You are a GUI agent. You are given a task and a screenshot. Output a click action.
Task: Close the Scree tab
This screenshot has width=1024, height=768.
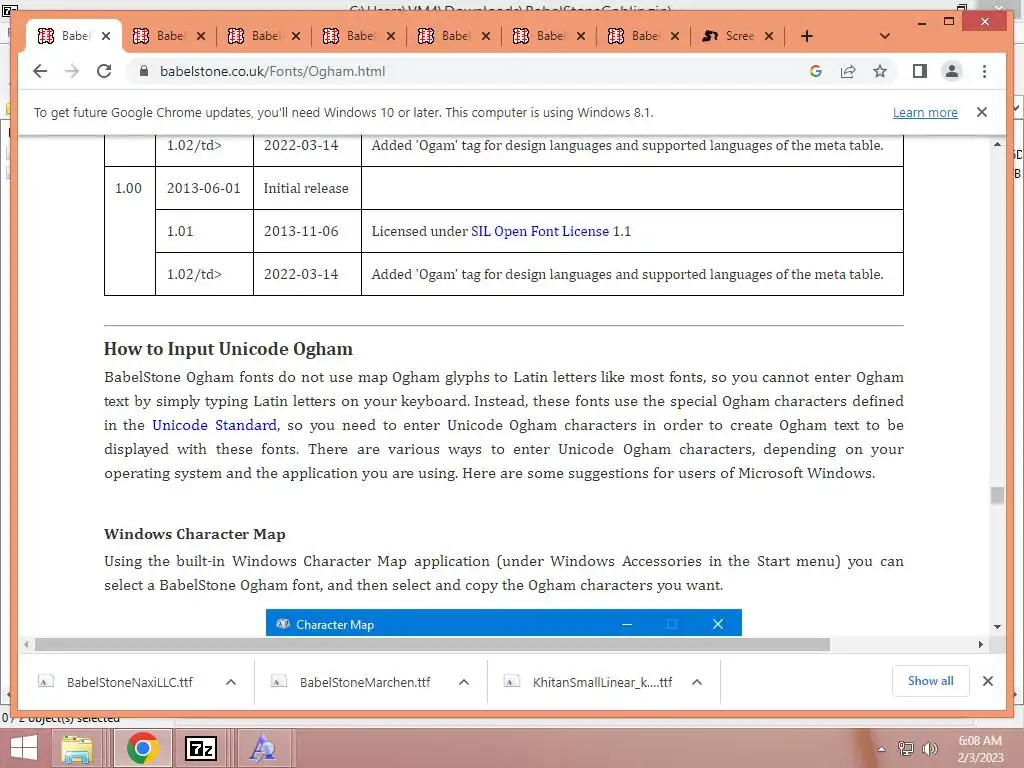point(769,36)
